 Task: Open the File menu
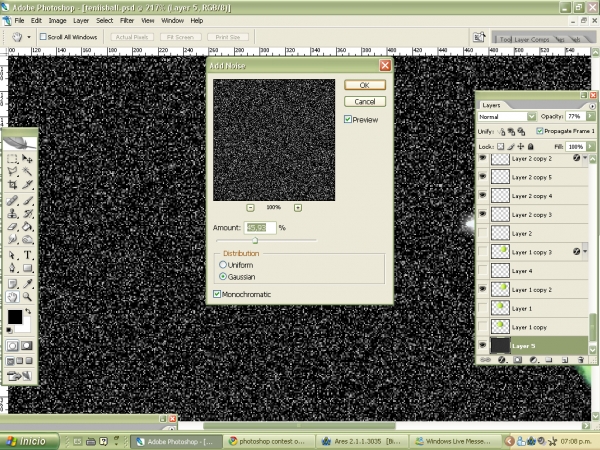click(x=19, y=21)
